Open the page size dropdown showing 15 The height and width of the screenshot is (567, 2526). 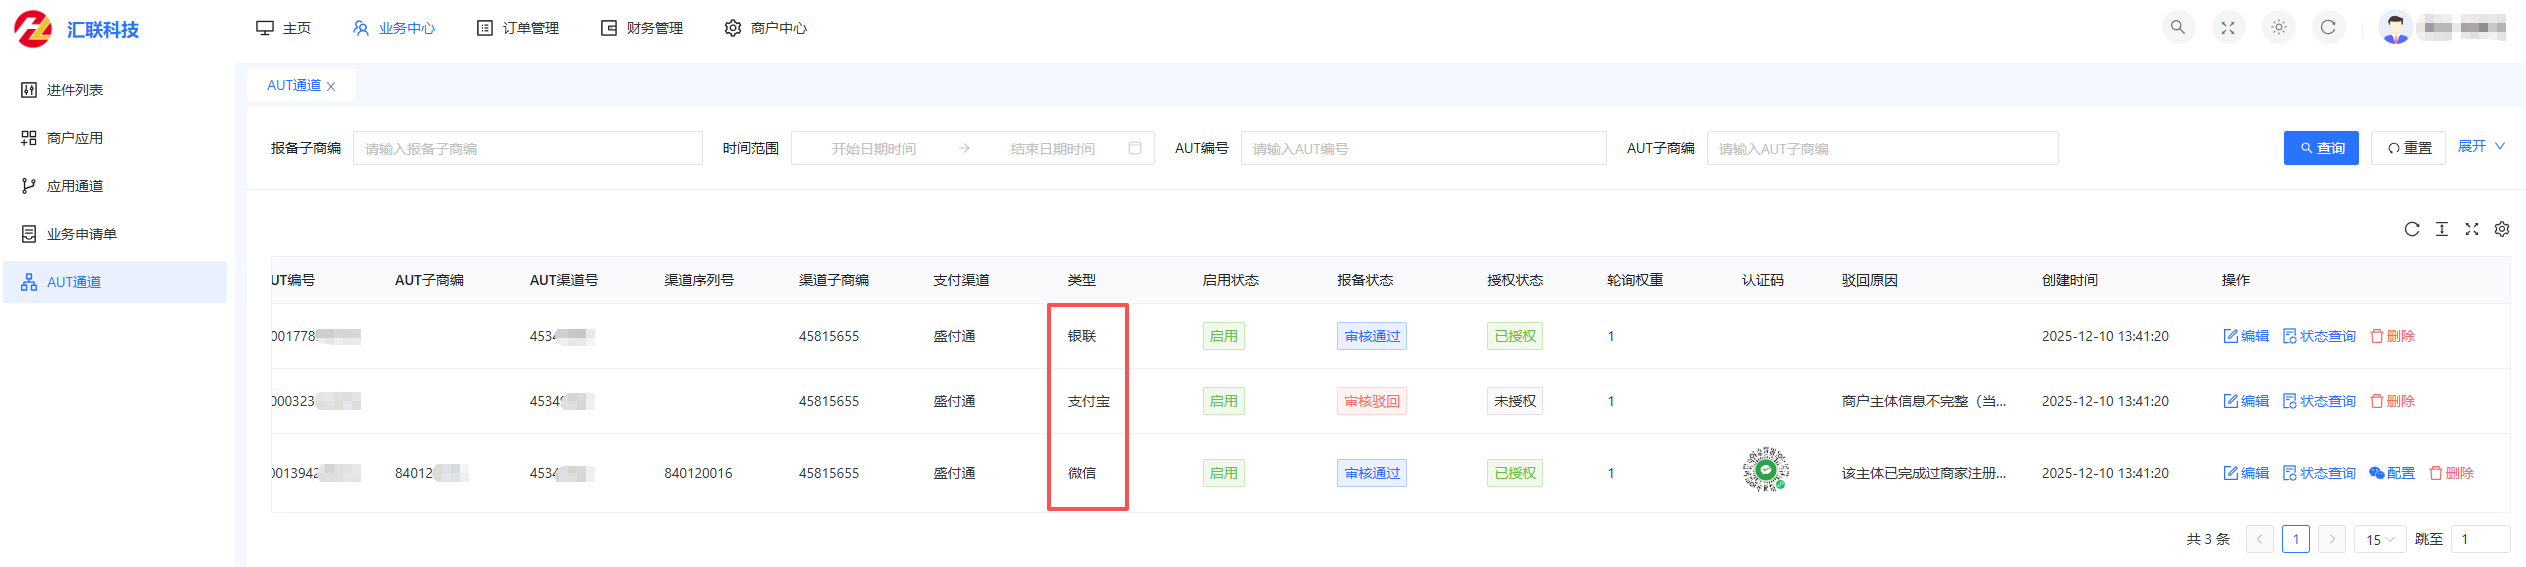pos(2380,539)
